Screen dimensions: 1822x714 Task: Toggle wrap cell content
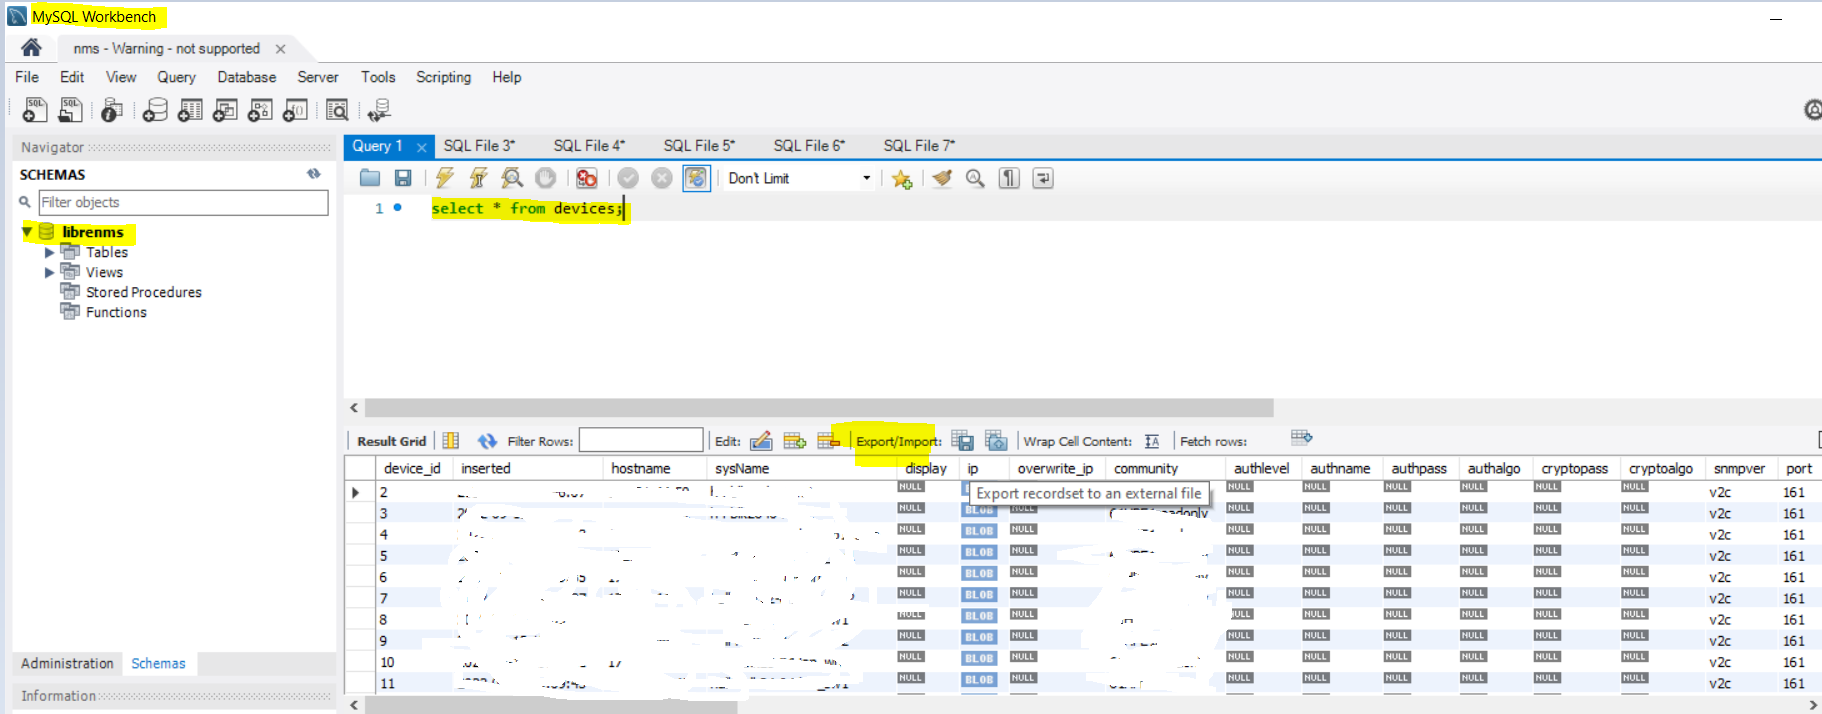click(x=1152, y=441)
